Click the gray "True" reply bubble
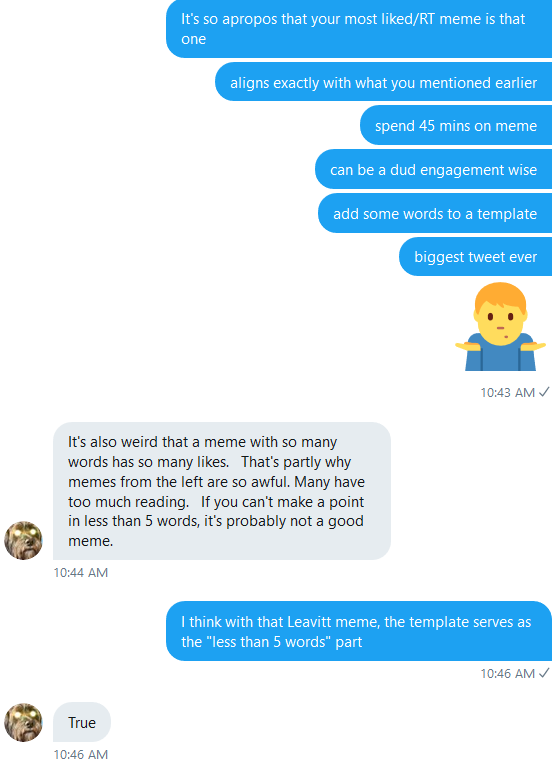558x762 pixels. pos(82,722)
